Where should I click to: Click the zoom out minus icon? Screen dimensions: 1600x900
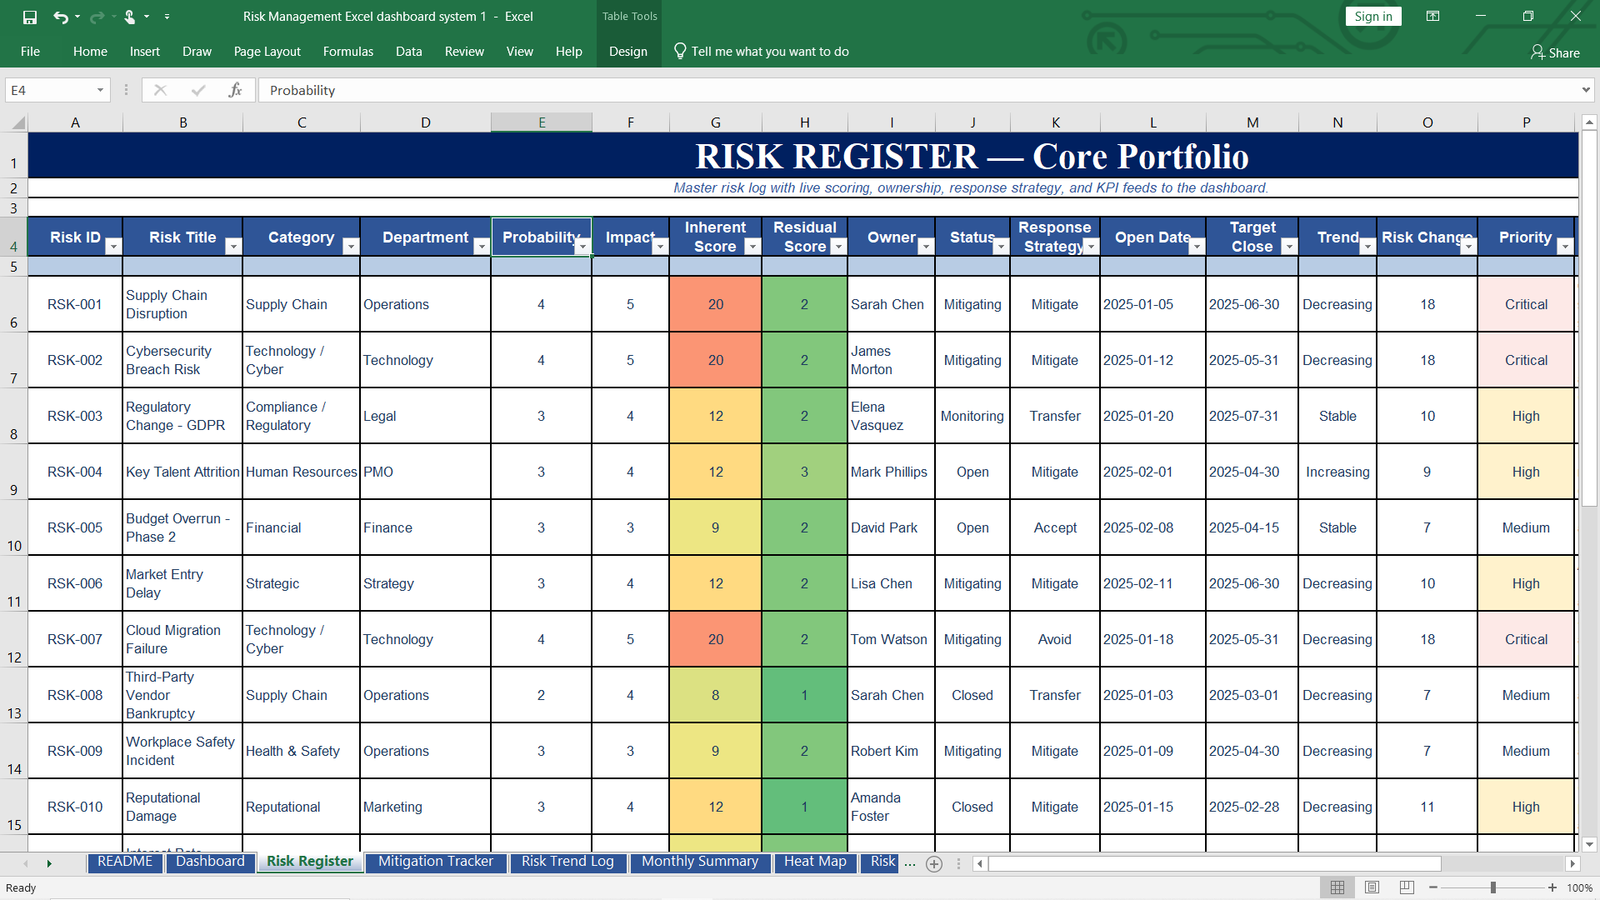pos(1433,887)
